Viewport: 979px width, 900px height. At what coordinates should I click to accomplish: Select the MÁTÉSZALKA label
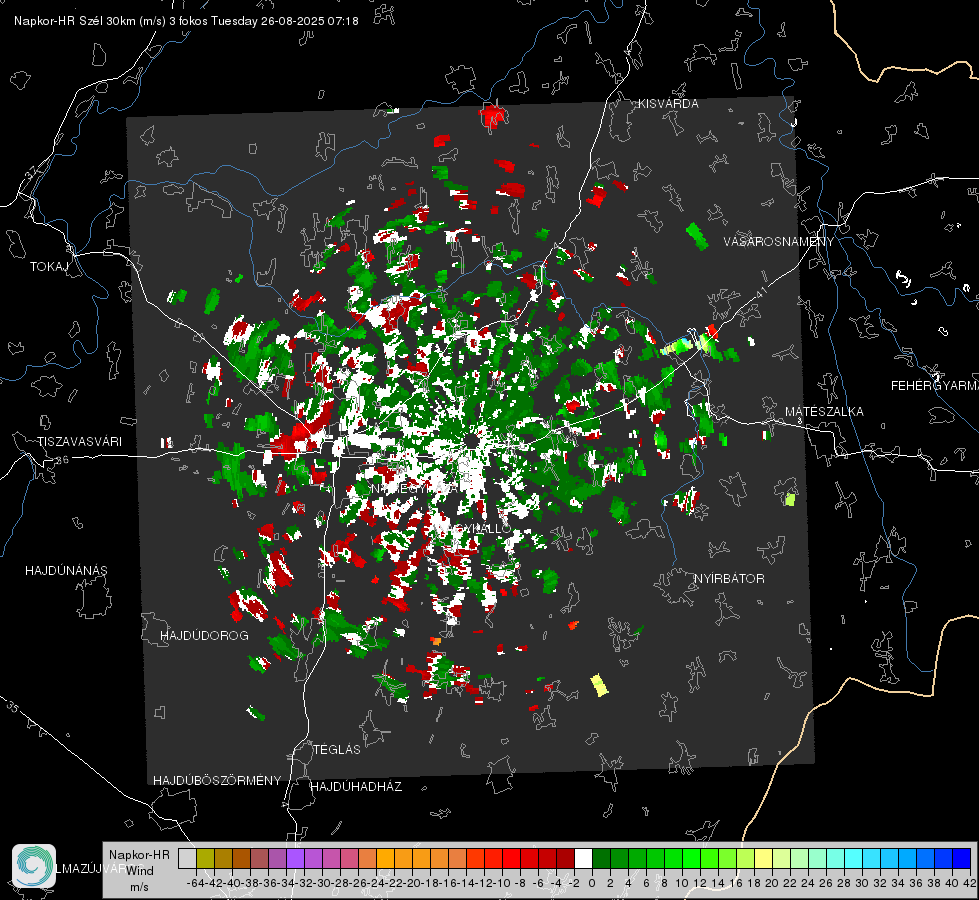tap(824, 411)
